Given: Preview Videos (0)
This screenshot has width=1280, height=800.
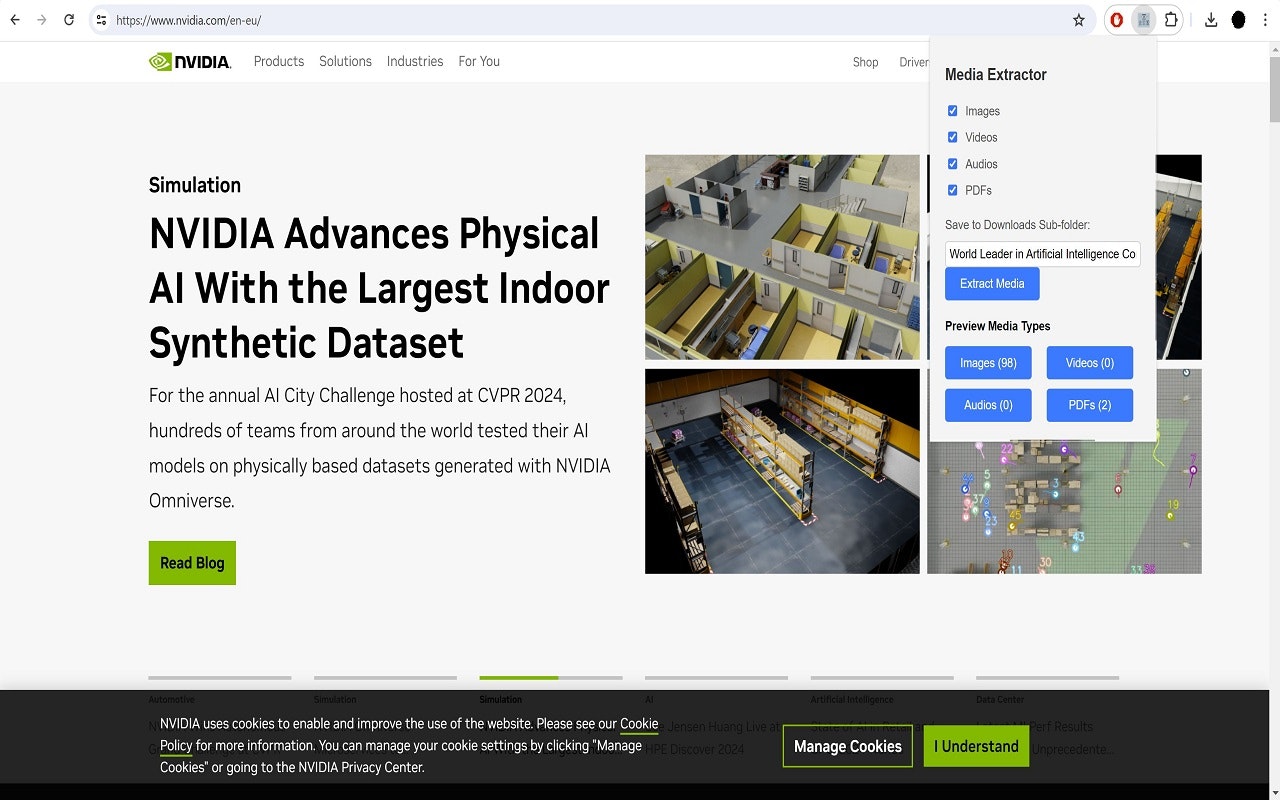Looking at the screenshot, I should pyautogui.click(x=1090, y=363).
